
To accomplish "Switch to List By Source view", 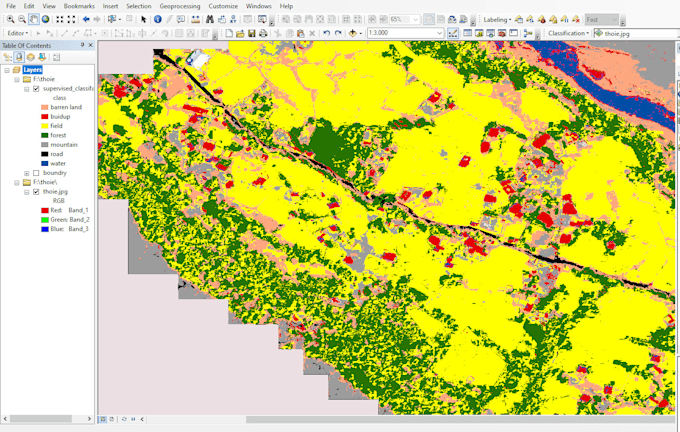I will pyautogui.click(x=19, y=57).
